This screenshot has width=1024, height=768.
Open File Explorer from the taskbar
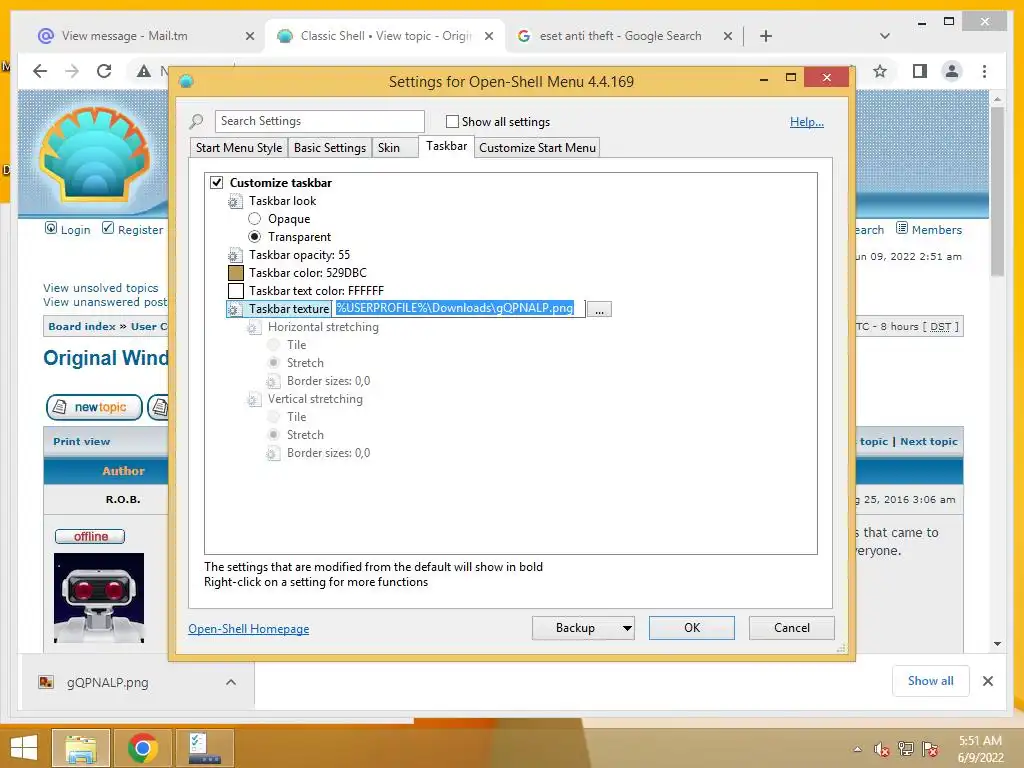point(80,748)
